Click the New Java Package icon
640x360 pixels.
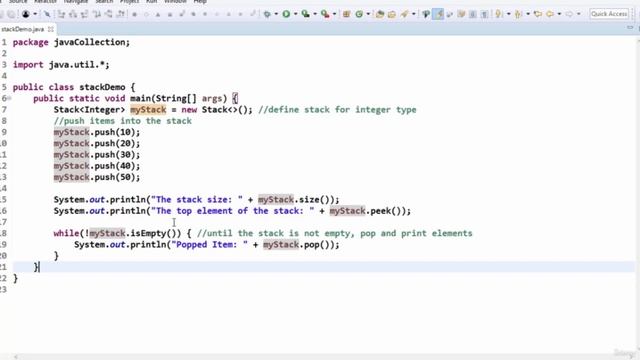347,14
